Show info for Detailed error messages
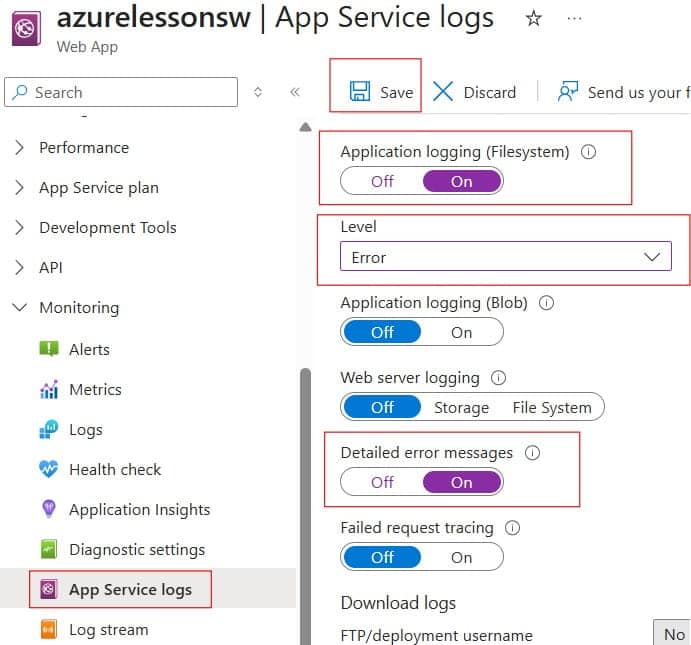 point(532,453)
